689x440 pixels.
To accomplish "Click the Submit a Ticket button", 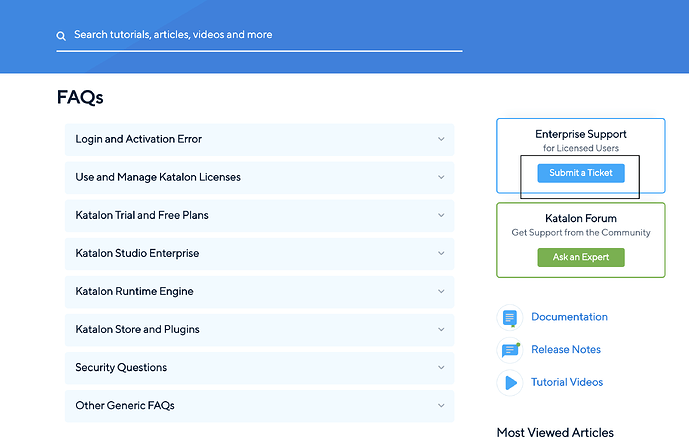I will (581, 173).
